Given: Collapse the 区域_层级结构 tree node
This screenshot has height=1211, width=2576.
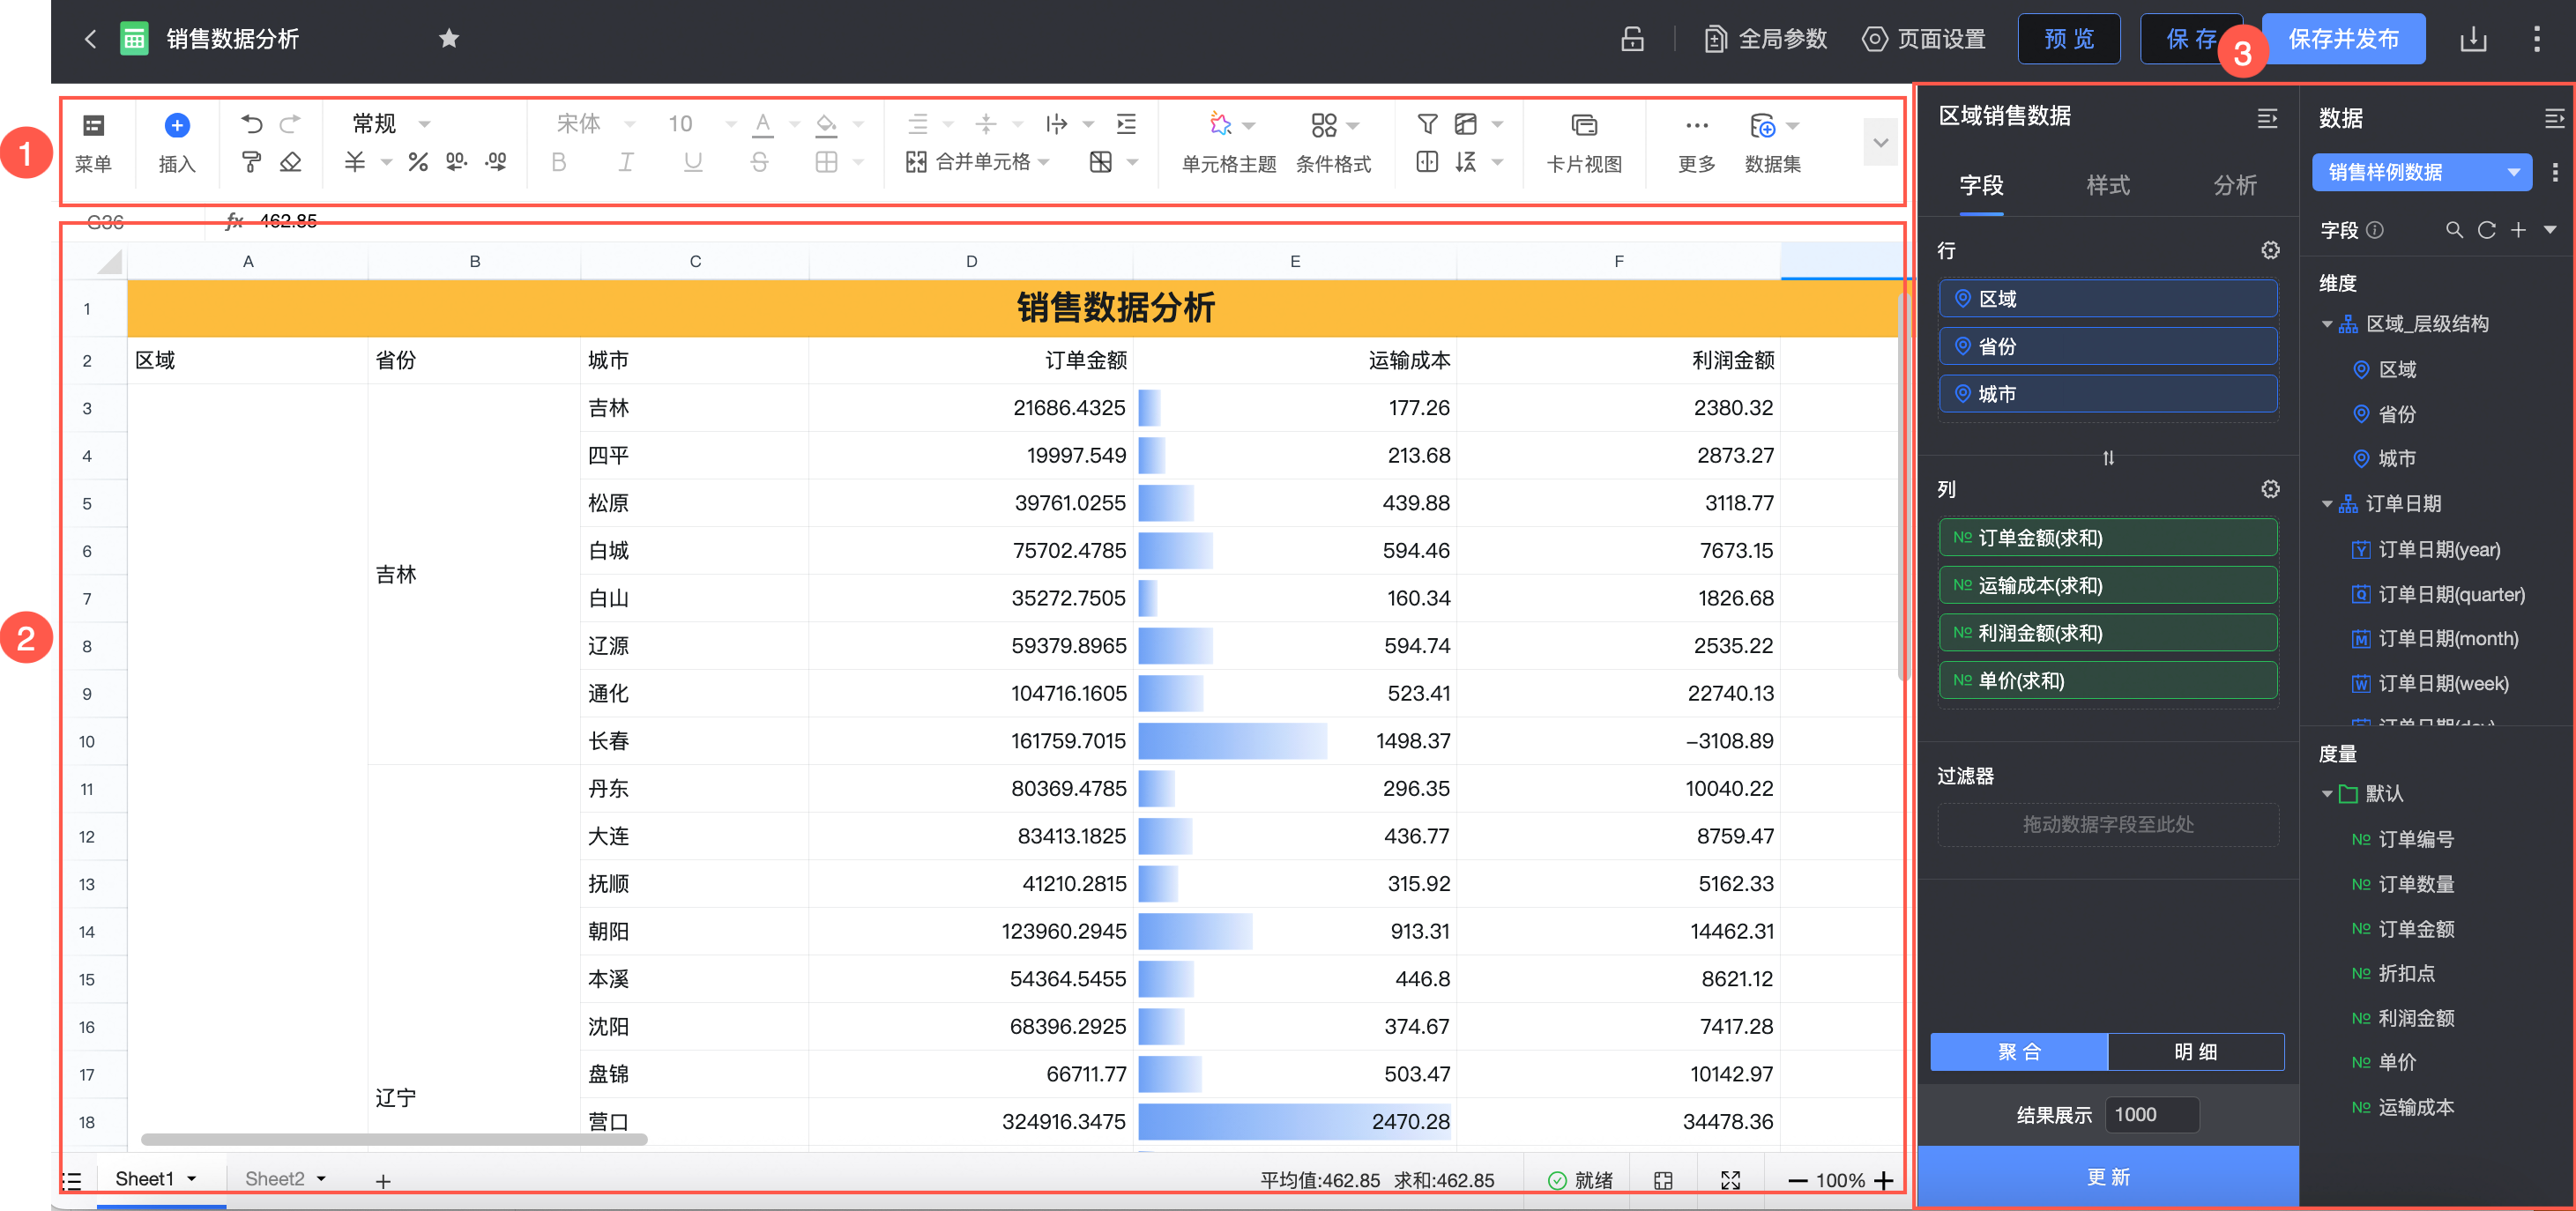Looking at the screenshot, I should coord(2327,324).
